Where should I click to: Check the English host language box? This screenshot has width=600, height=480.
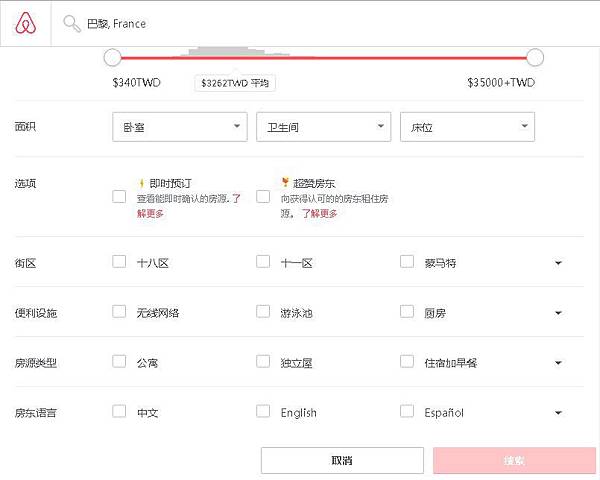point(263,411)
